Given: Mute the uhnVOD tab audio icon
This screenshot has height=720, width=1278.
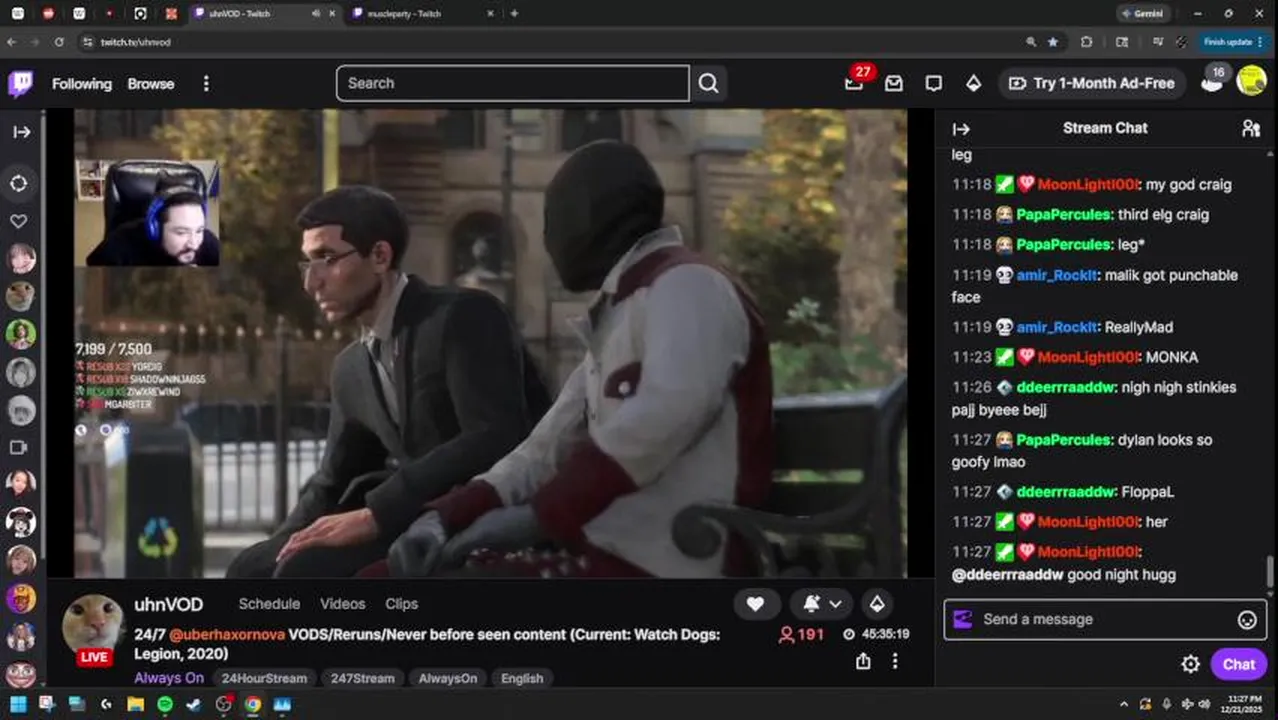Looking at the screenshot, I should coord(316,14).
